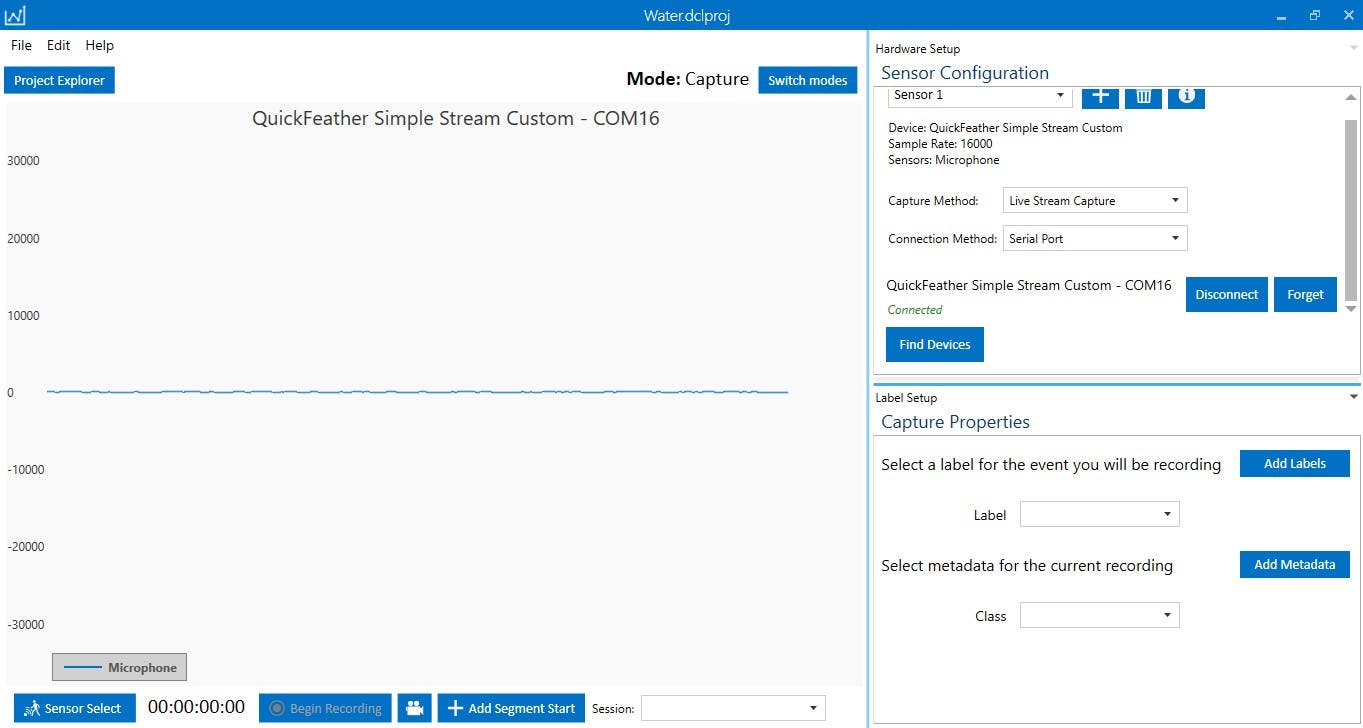Click the Water.dclproj window title
Screen dimensions: 1363x728
click(687, 16)
